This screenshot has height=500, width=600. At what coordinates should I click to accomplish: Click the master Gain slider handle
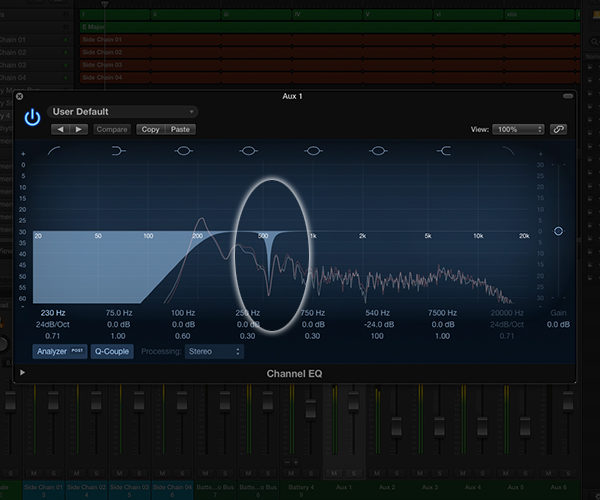tap(558, 231)
